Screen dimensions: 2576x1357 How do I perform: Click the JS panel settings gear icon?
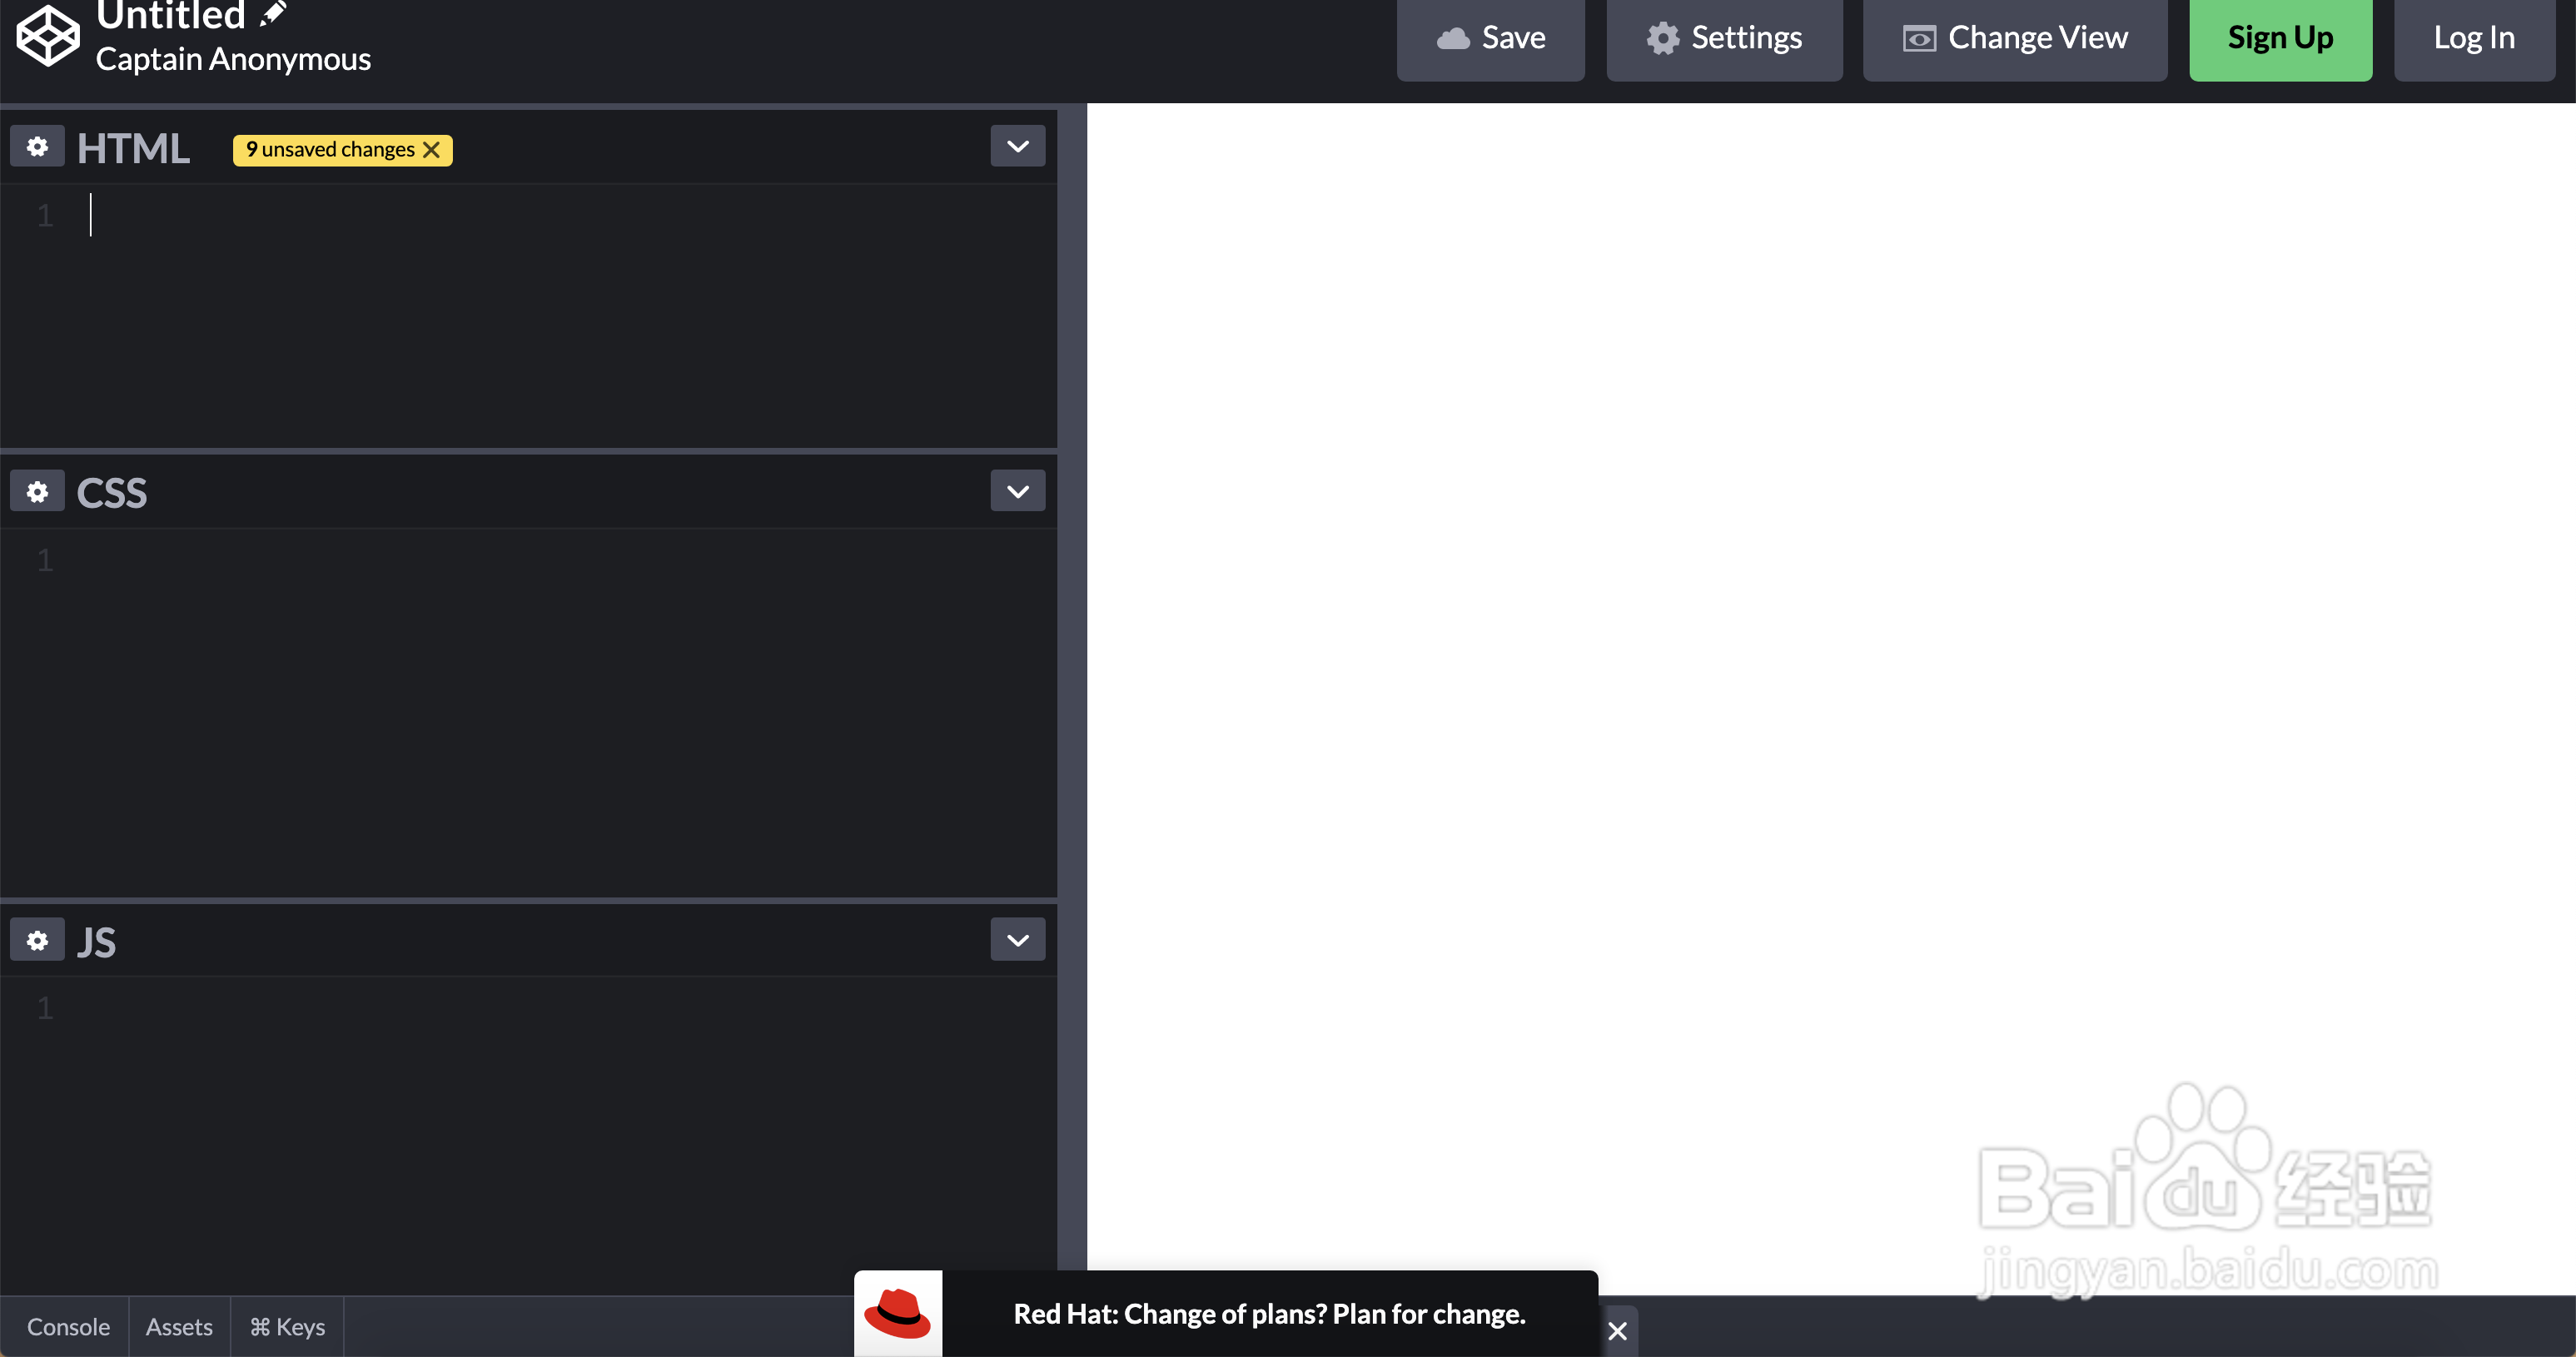(x=36, y=940)
